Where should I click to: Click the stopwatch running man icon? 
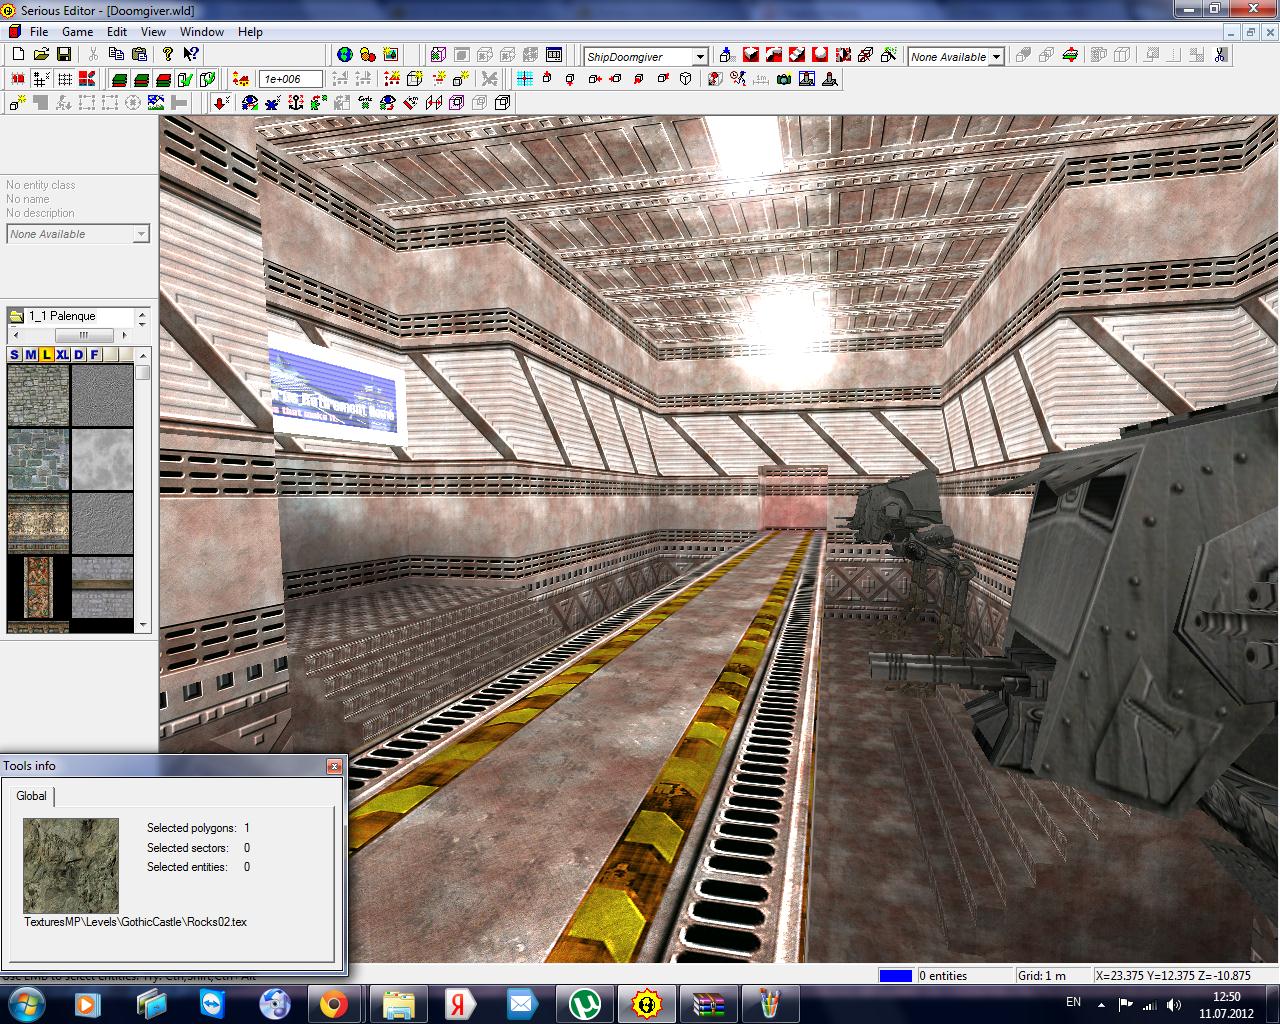click(738, 78)
